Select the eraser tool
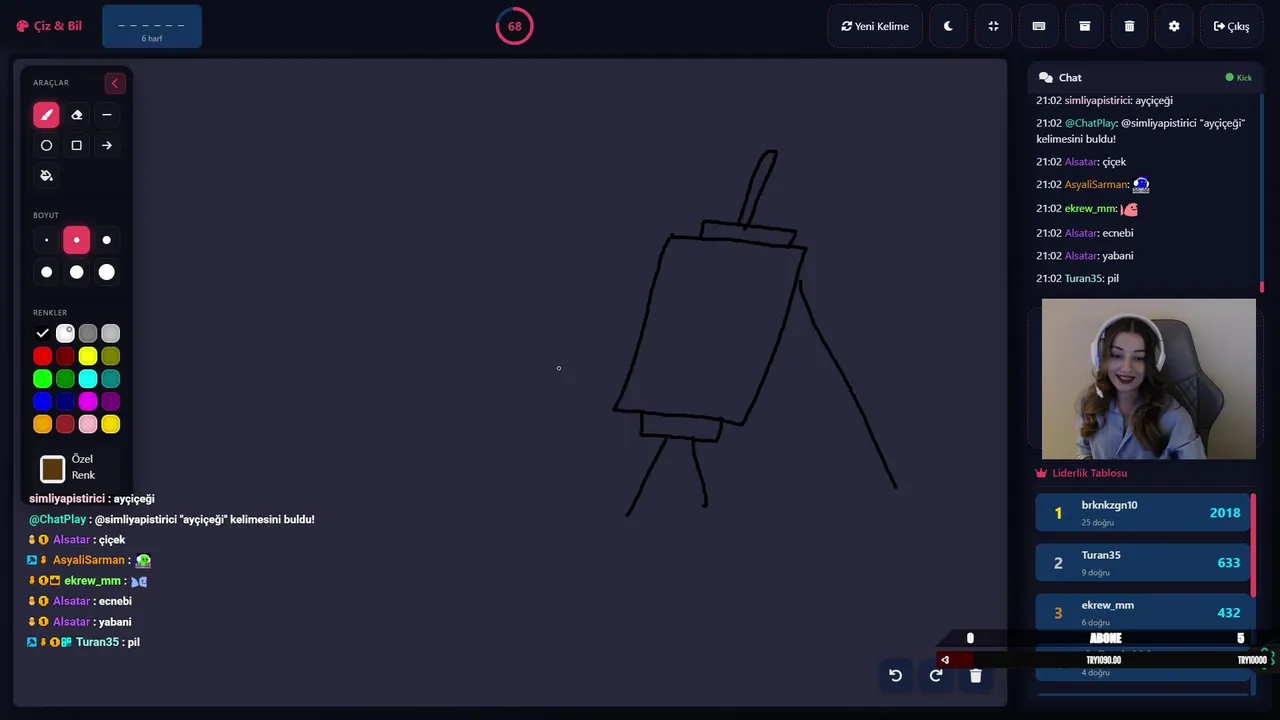The height and width of the screenshot is (720, 1280). [x=76, y=115]
